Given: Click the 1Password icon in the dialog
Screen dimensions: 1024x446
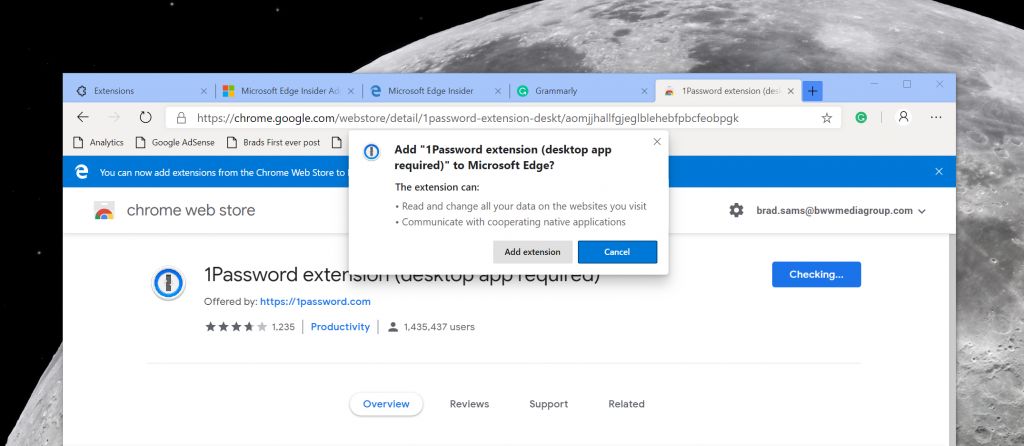Looking at the screenshot, I should [372, 152].
